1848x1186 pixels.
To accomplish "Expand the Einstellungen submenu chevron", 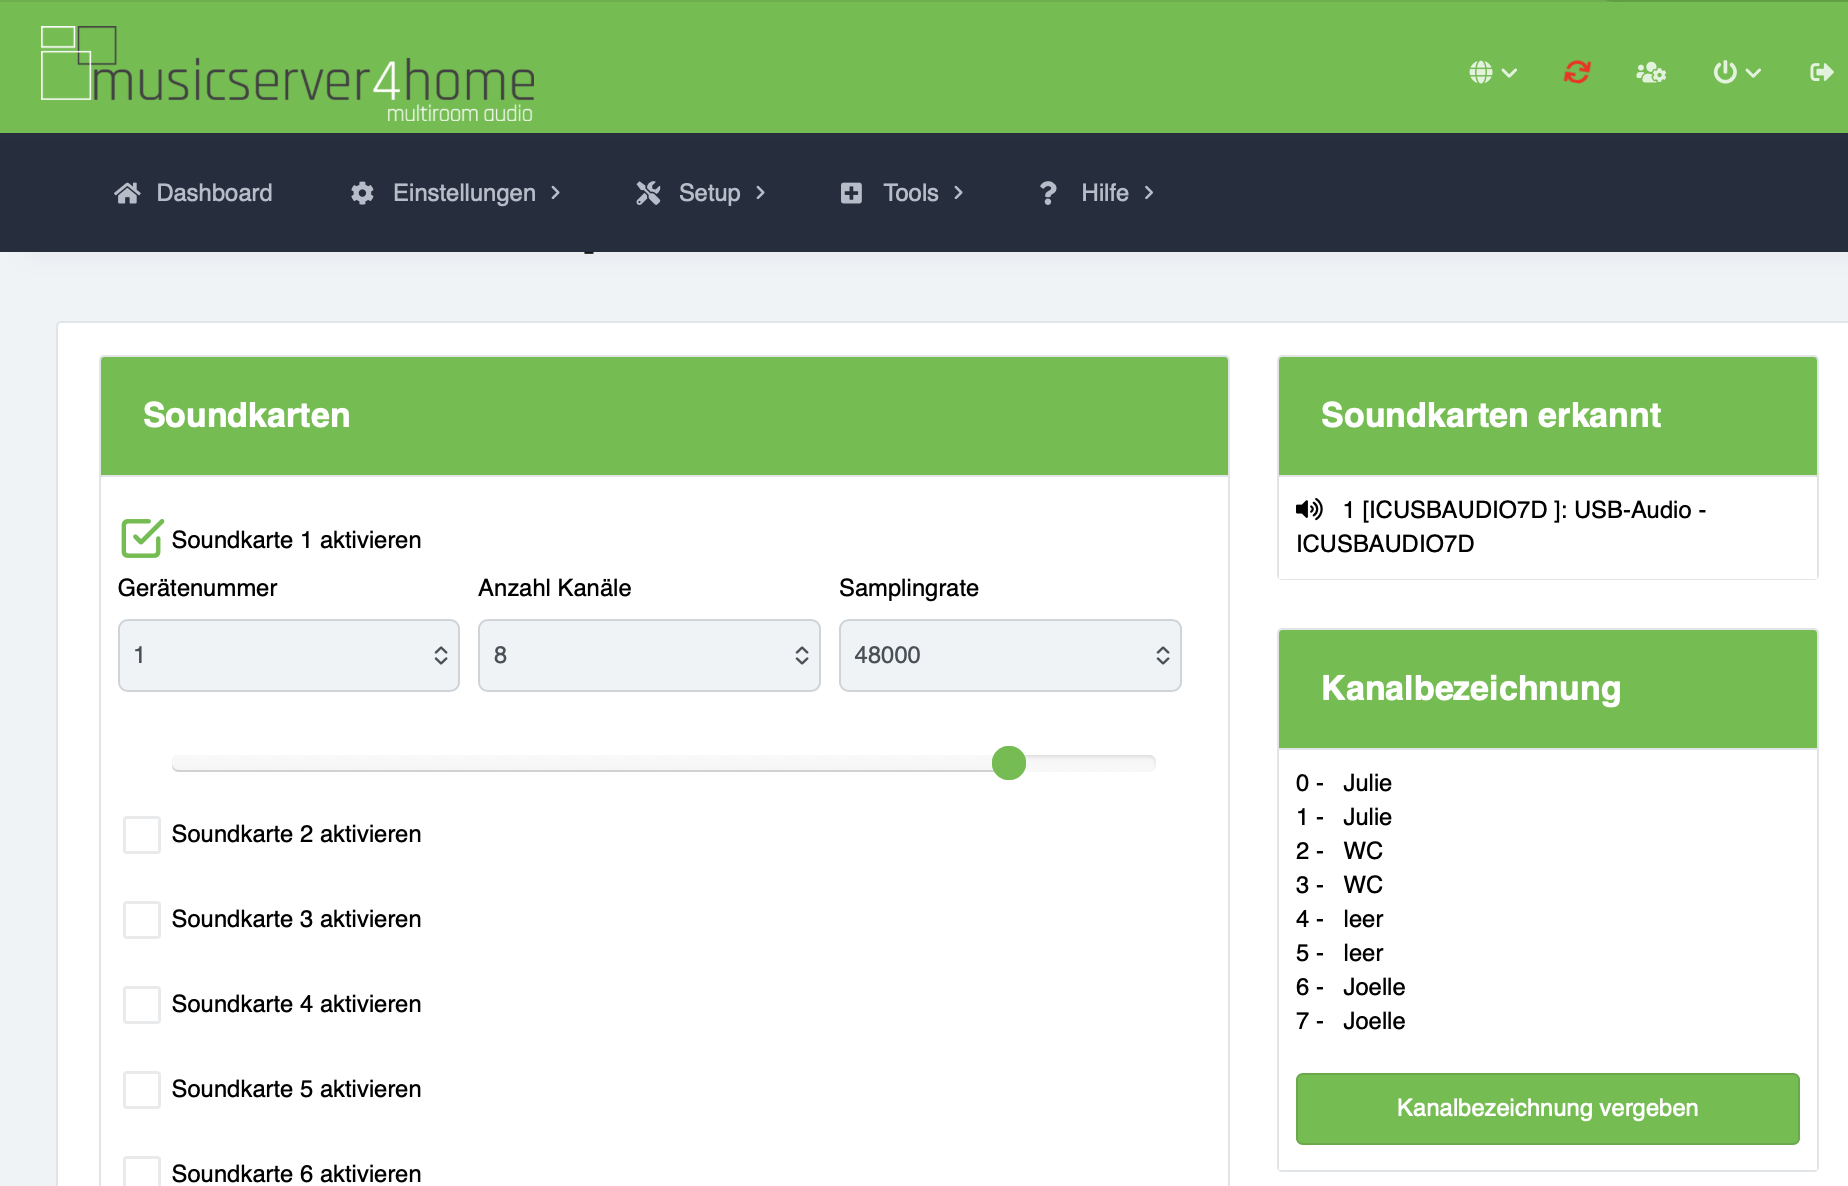I will coord(556,193).
